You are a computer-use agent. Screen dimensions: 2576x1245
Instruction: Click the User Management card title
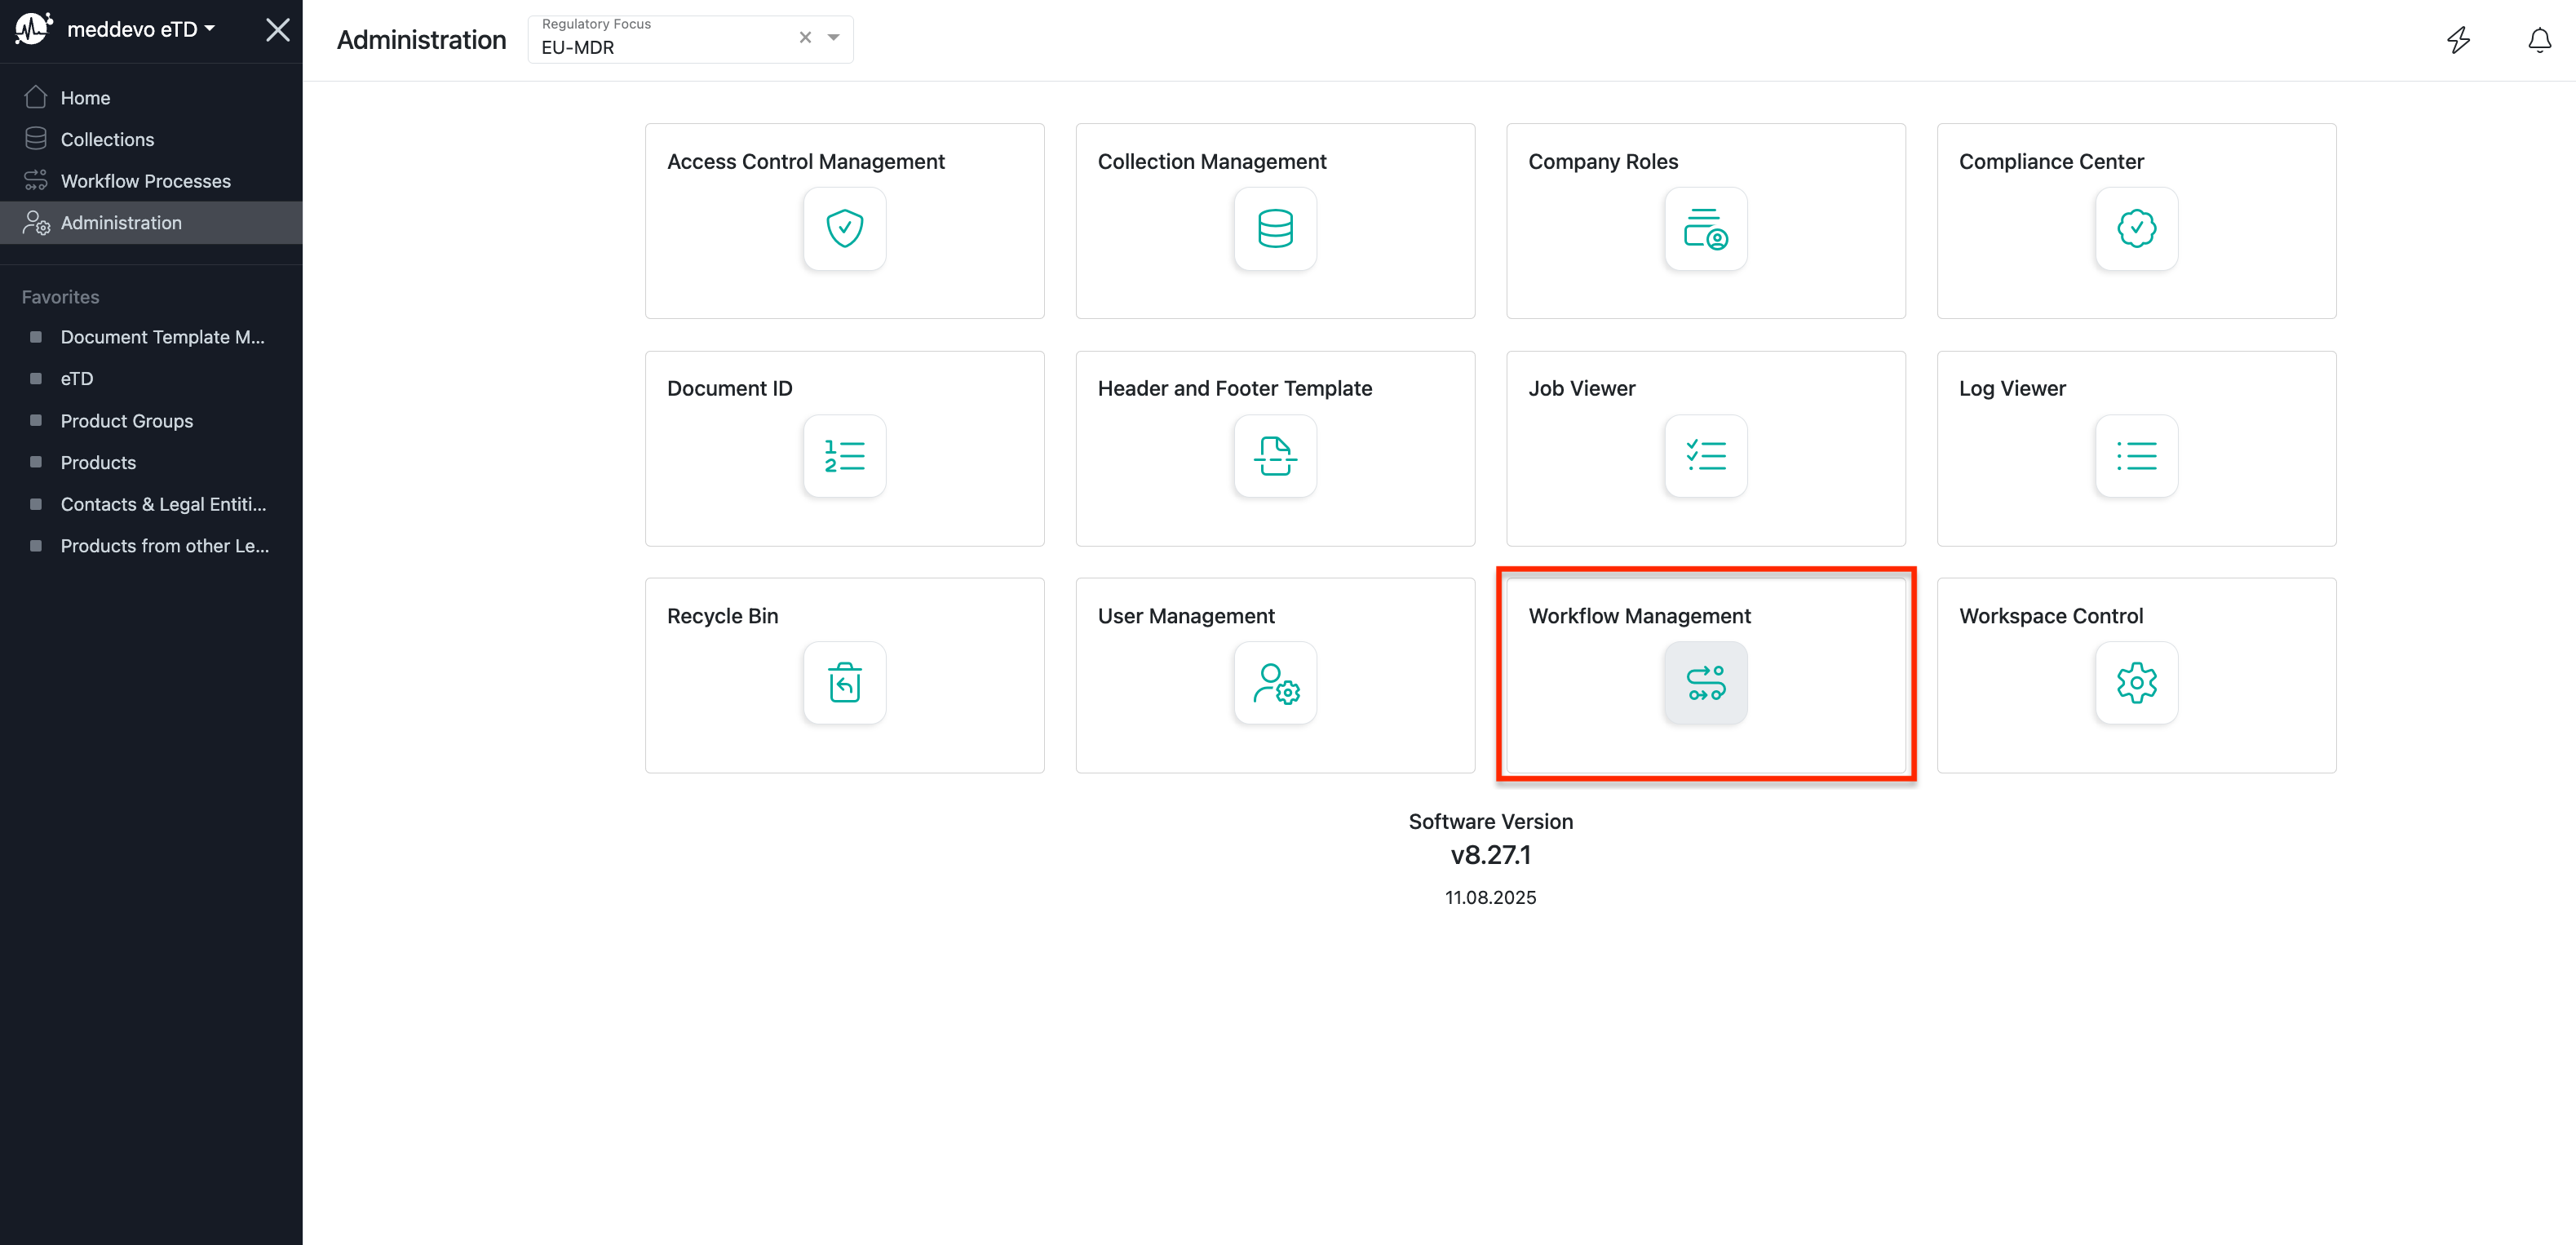(1185, 616)
